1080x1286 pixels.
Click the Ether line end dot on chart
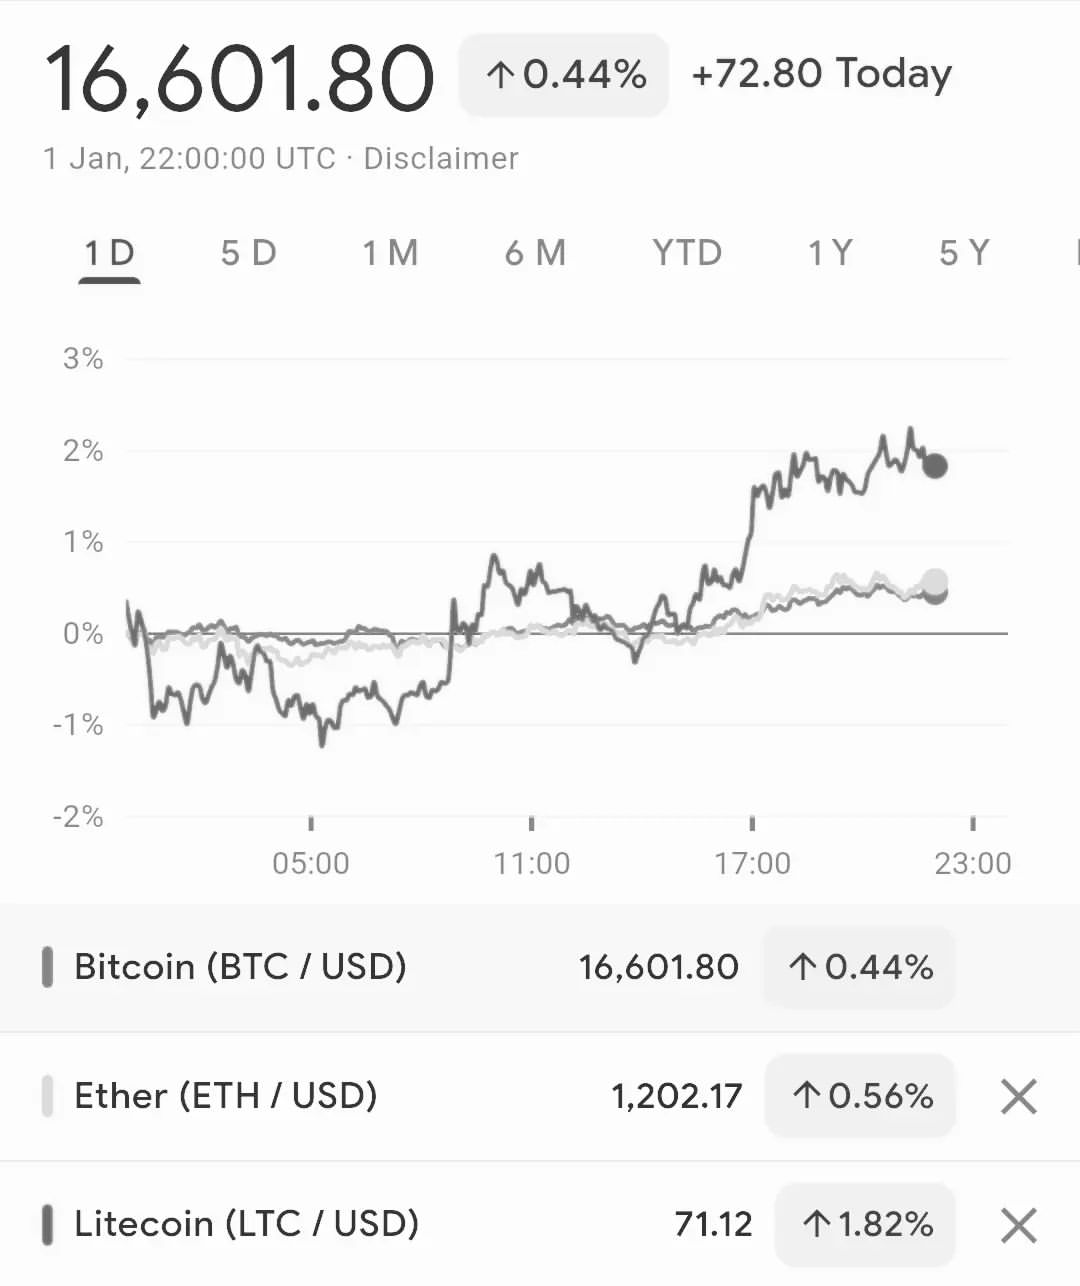(x=935, y=581)
